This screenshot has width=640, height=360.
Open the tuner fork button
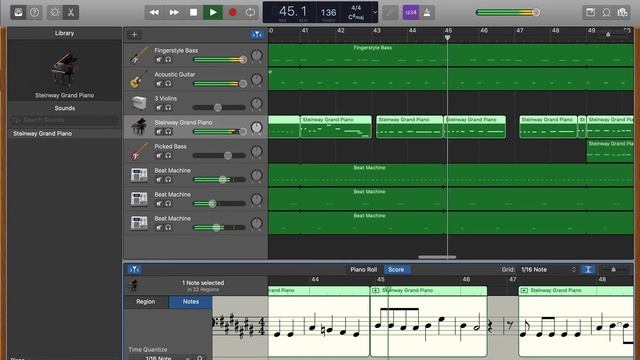coord(390,12)
